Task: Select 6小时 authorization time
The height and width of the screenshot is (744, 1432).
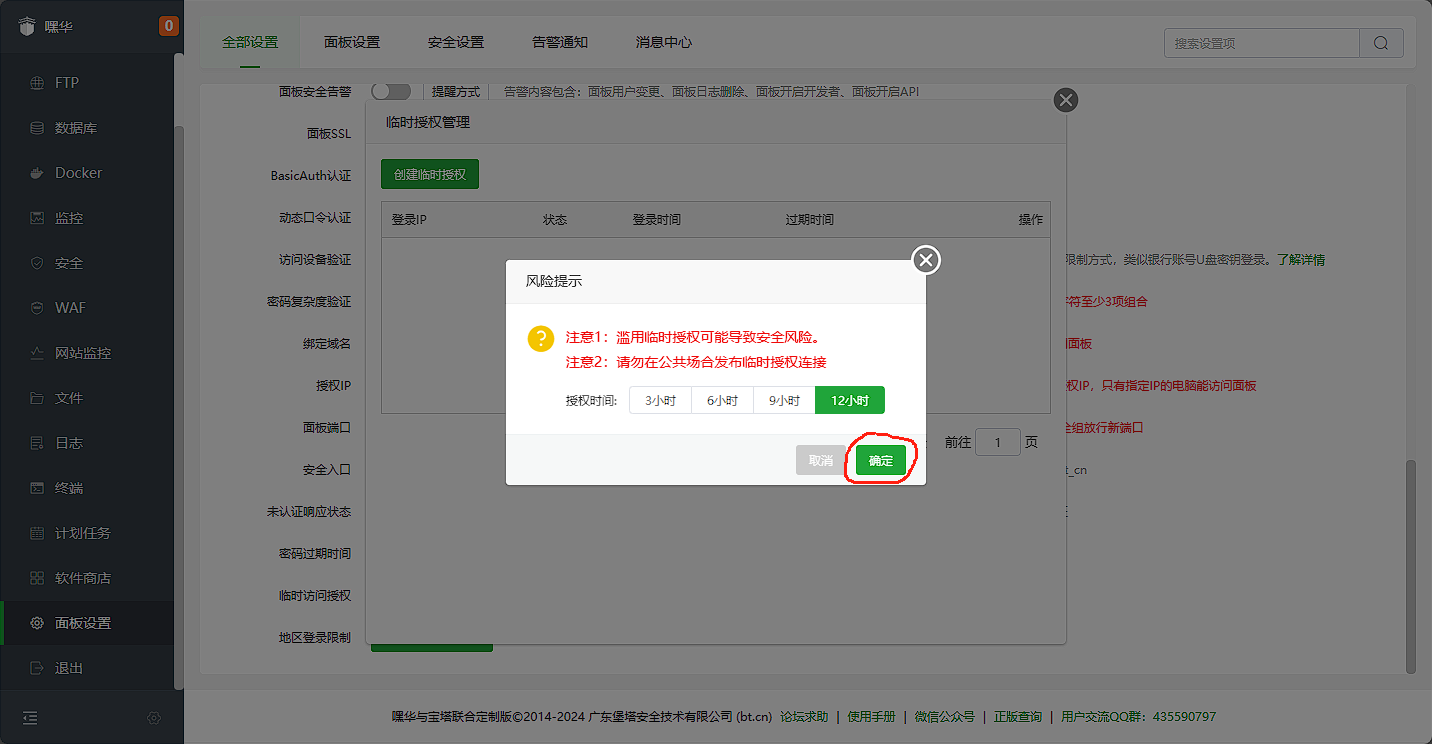Action: point(722,400)
